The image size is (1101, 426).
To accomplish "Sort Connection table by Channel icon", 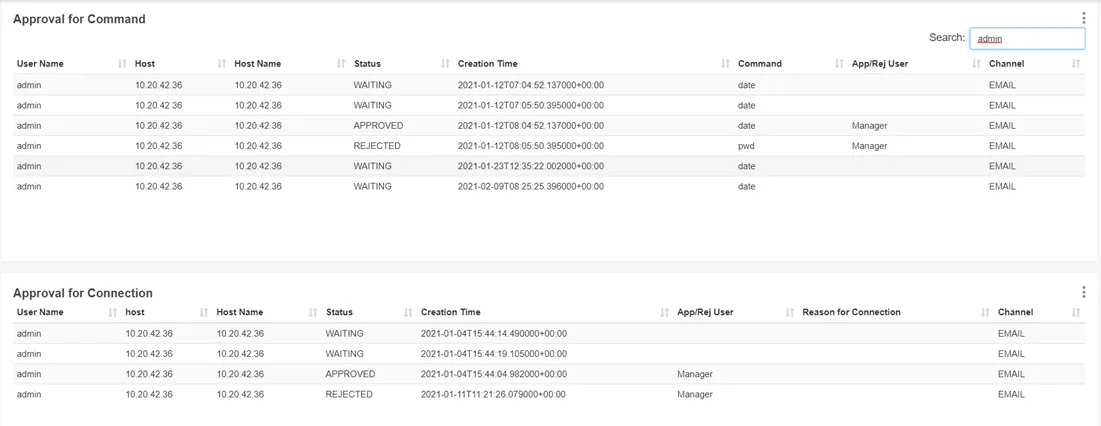I will tap(1076, 312).
